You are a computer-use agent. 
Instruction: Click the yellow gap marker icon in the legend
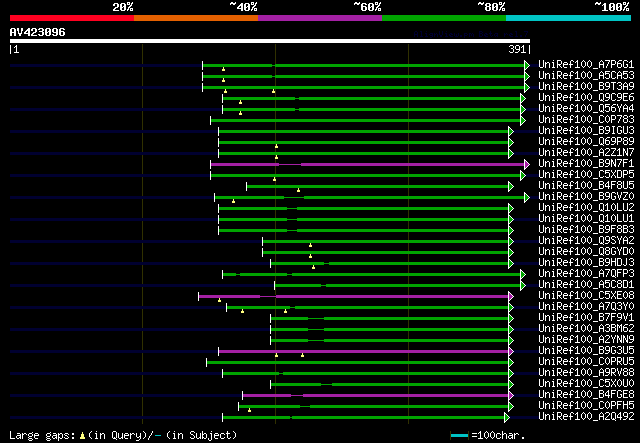tap(82, 436)
